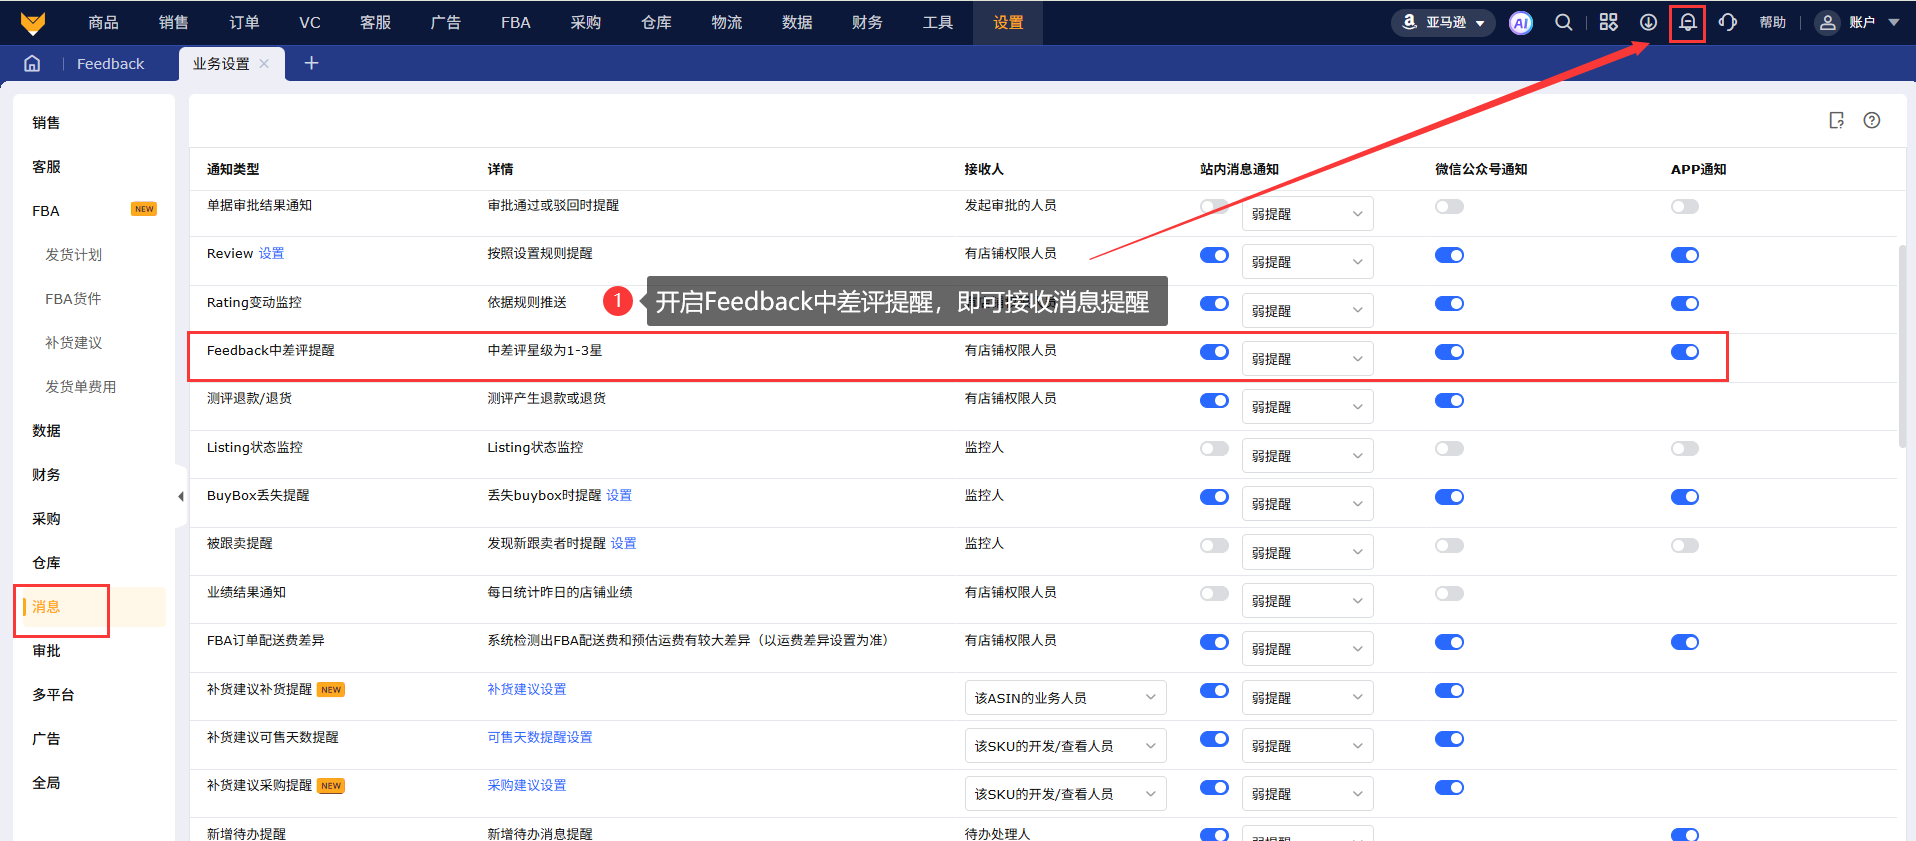The height and width of the screenshot is (841, 1916).
Task: Click the 设置 link next to Review
Action: [271, 254]
